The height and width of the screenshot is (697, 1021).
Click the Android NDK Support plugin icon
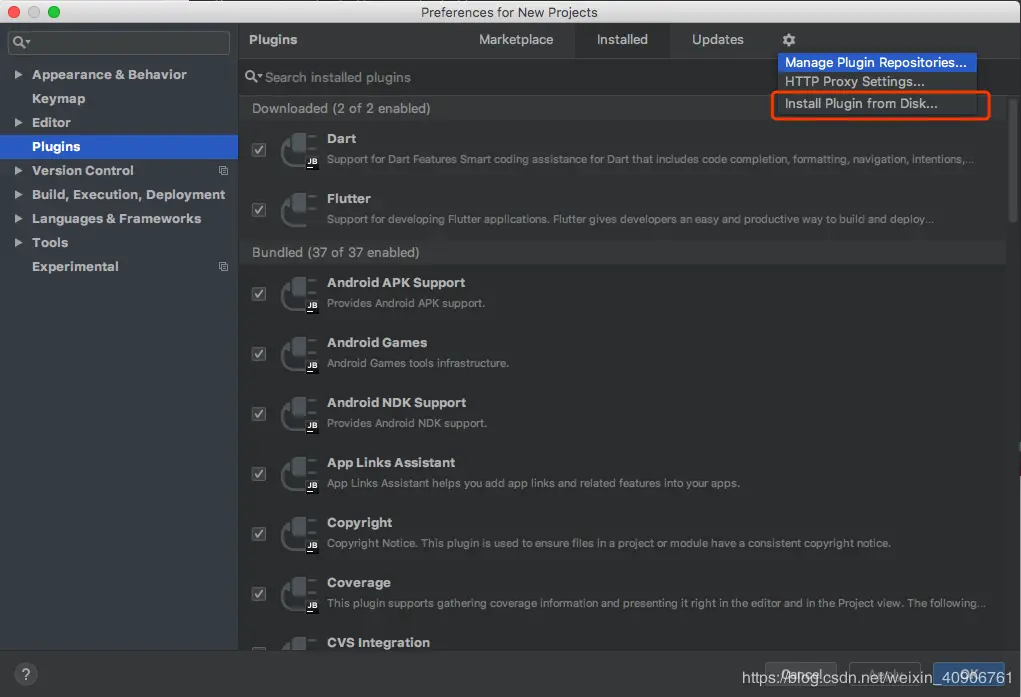coord(300,414)
